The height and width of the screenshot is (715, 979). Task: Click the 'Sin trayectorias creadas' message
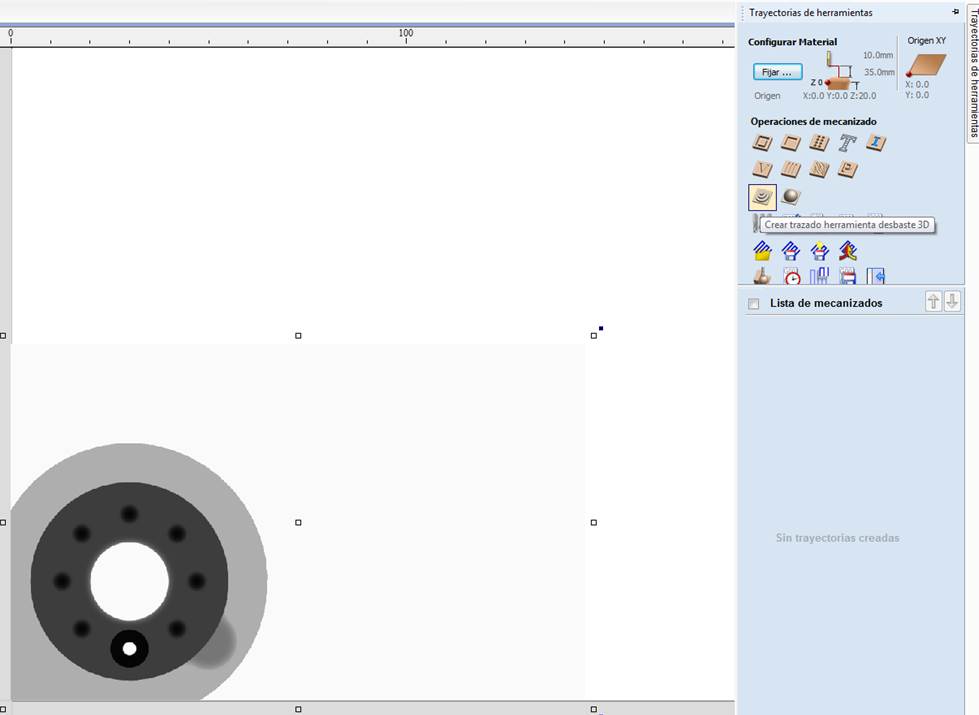[837, 538]
